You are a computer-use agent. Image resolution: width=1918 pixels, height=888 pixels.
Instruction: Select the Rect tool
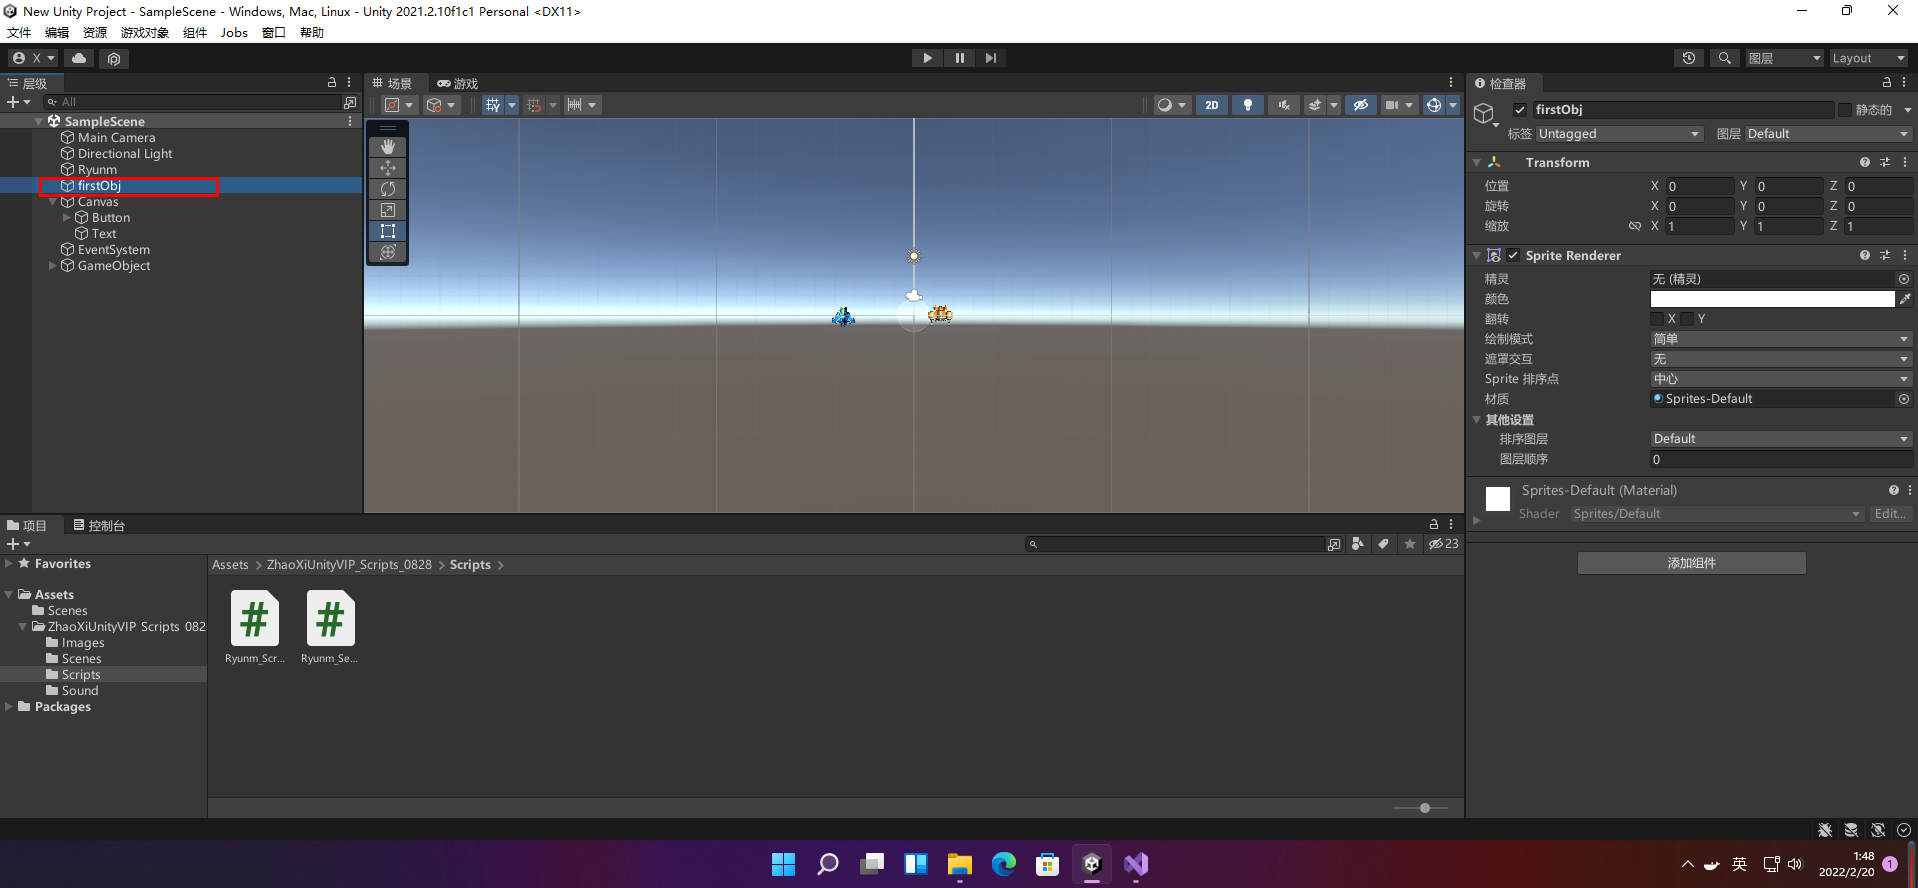[388, 230]
